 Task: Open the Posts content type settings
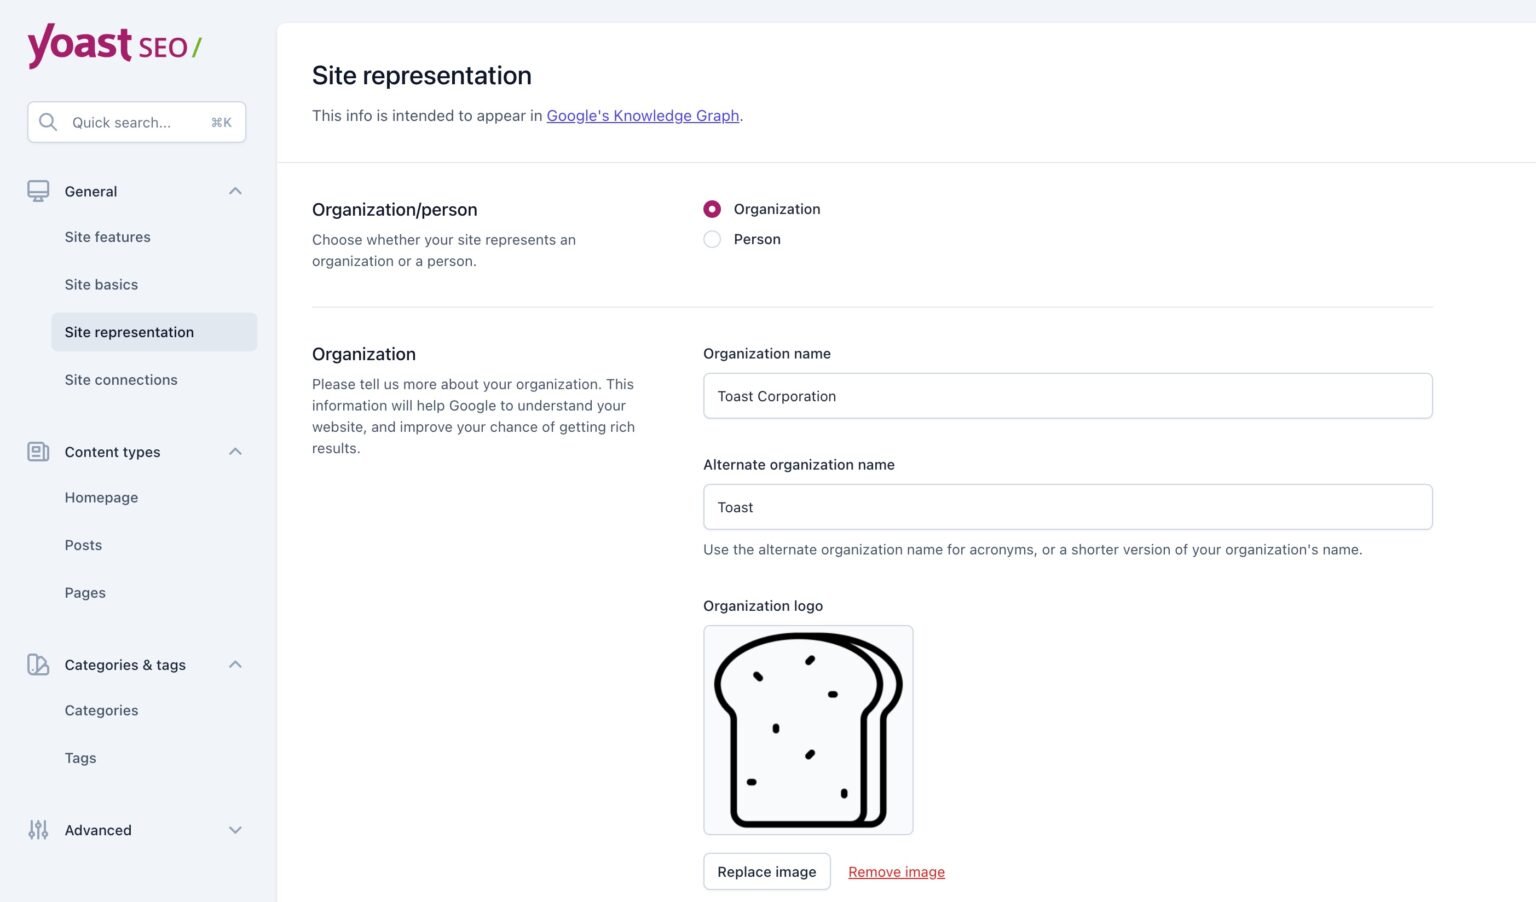[83, 545]
